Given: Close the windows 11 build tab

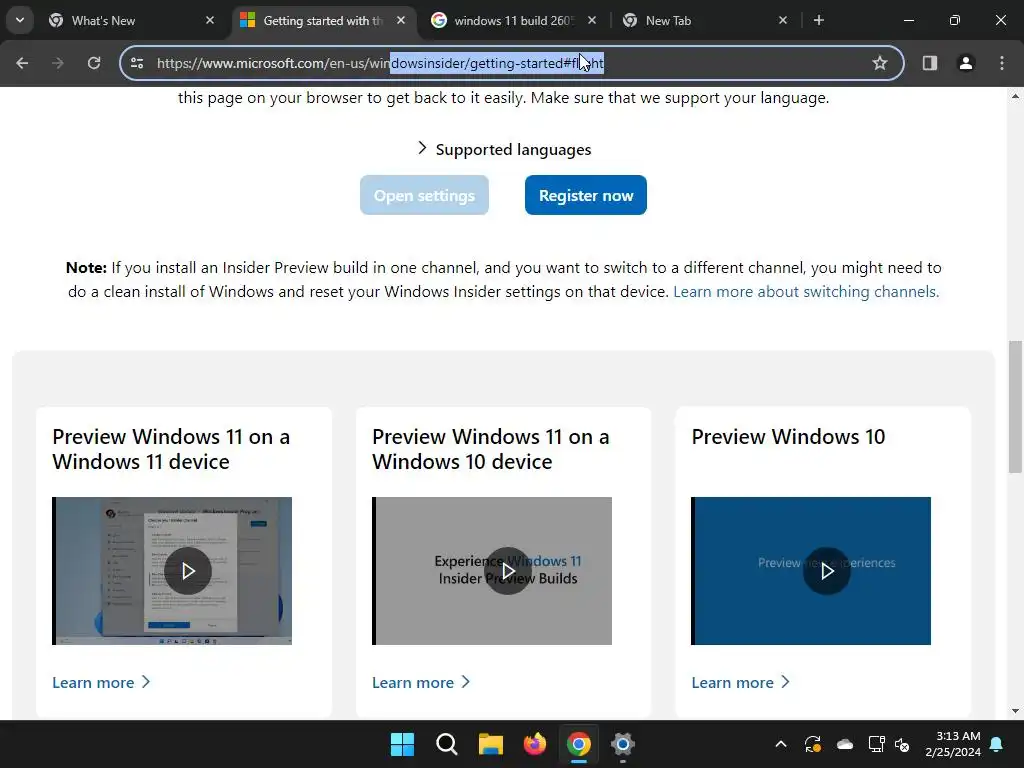Looking at the screenshot, I should tap(592, 21).
